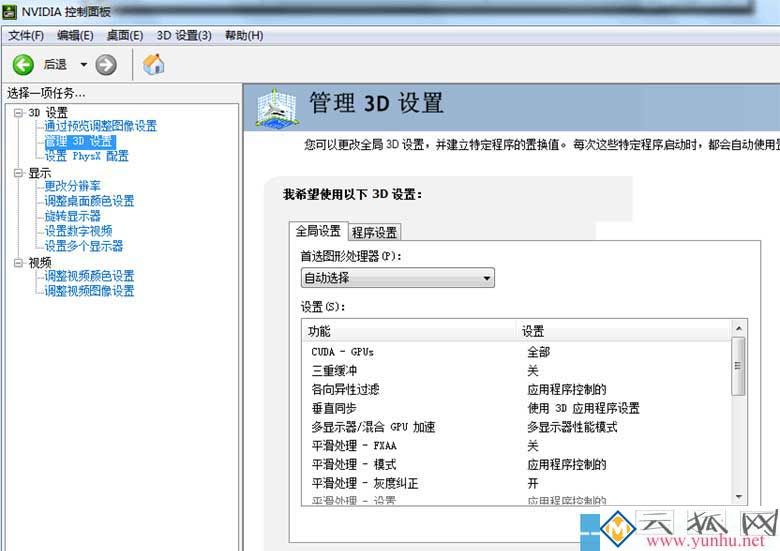Open 设置数字视频 link

pos(79,231)
